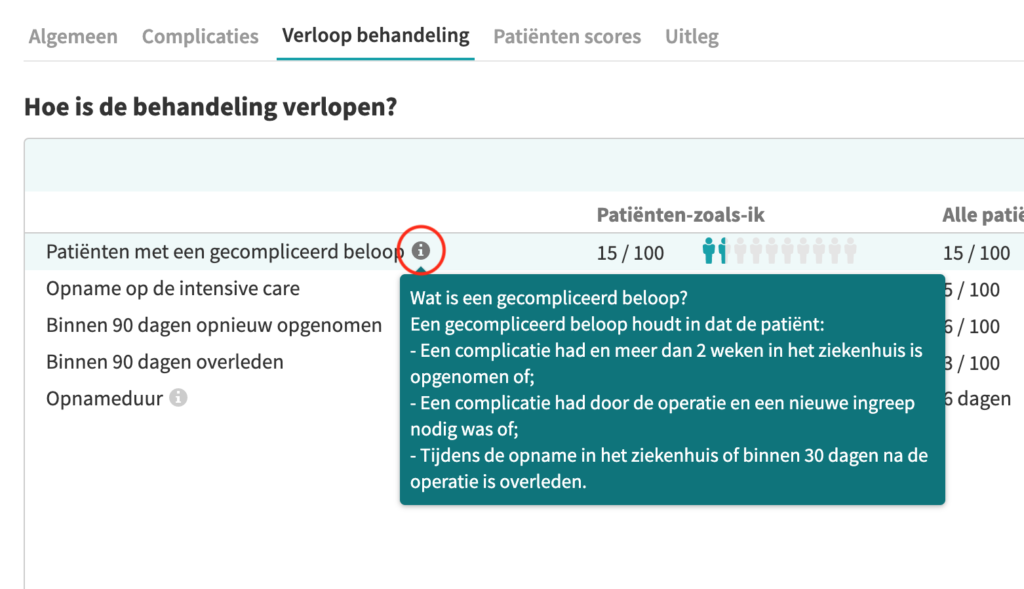Go to Patiënten scores tab
This screenshot has width=1024, height=589.
click(567, 37)
